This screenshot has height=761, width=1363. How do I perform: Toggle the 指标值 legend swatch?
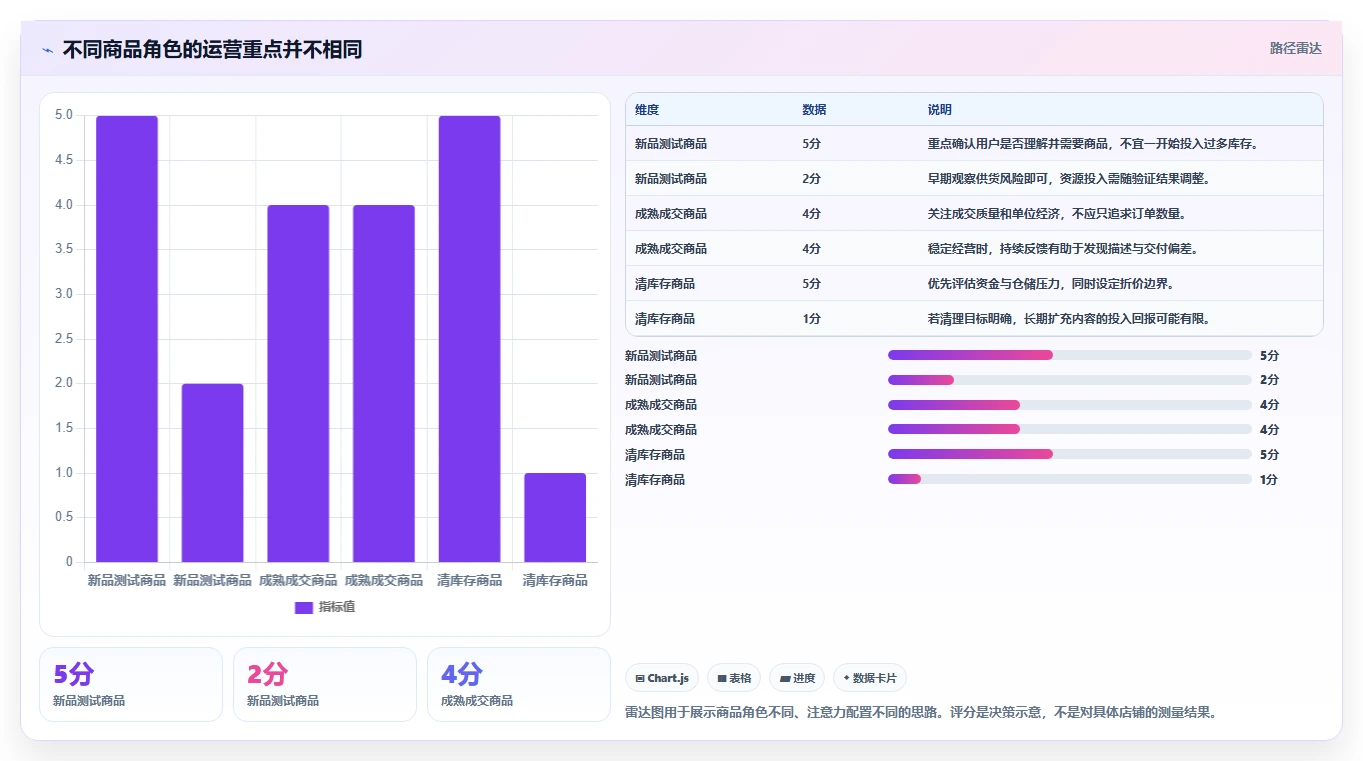[x=304, y=608]
